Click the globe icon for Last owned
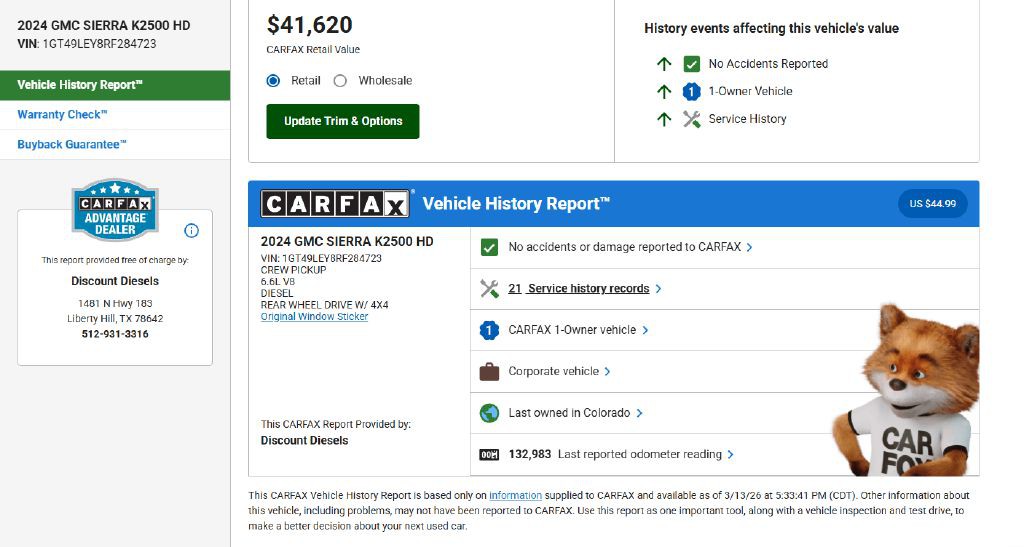 pyautogui.click(x=489, y=413)
